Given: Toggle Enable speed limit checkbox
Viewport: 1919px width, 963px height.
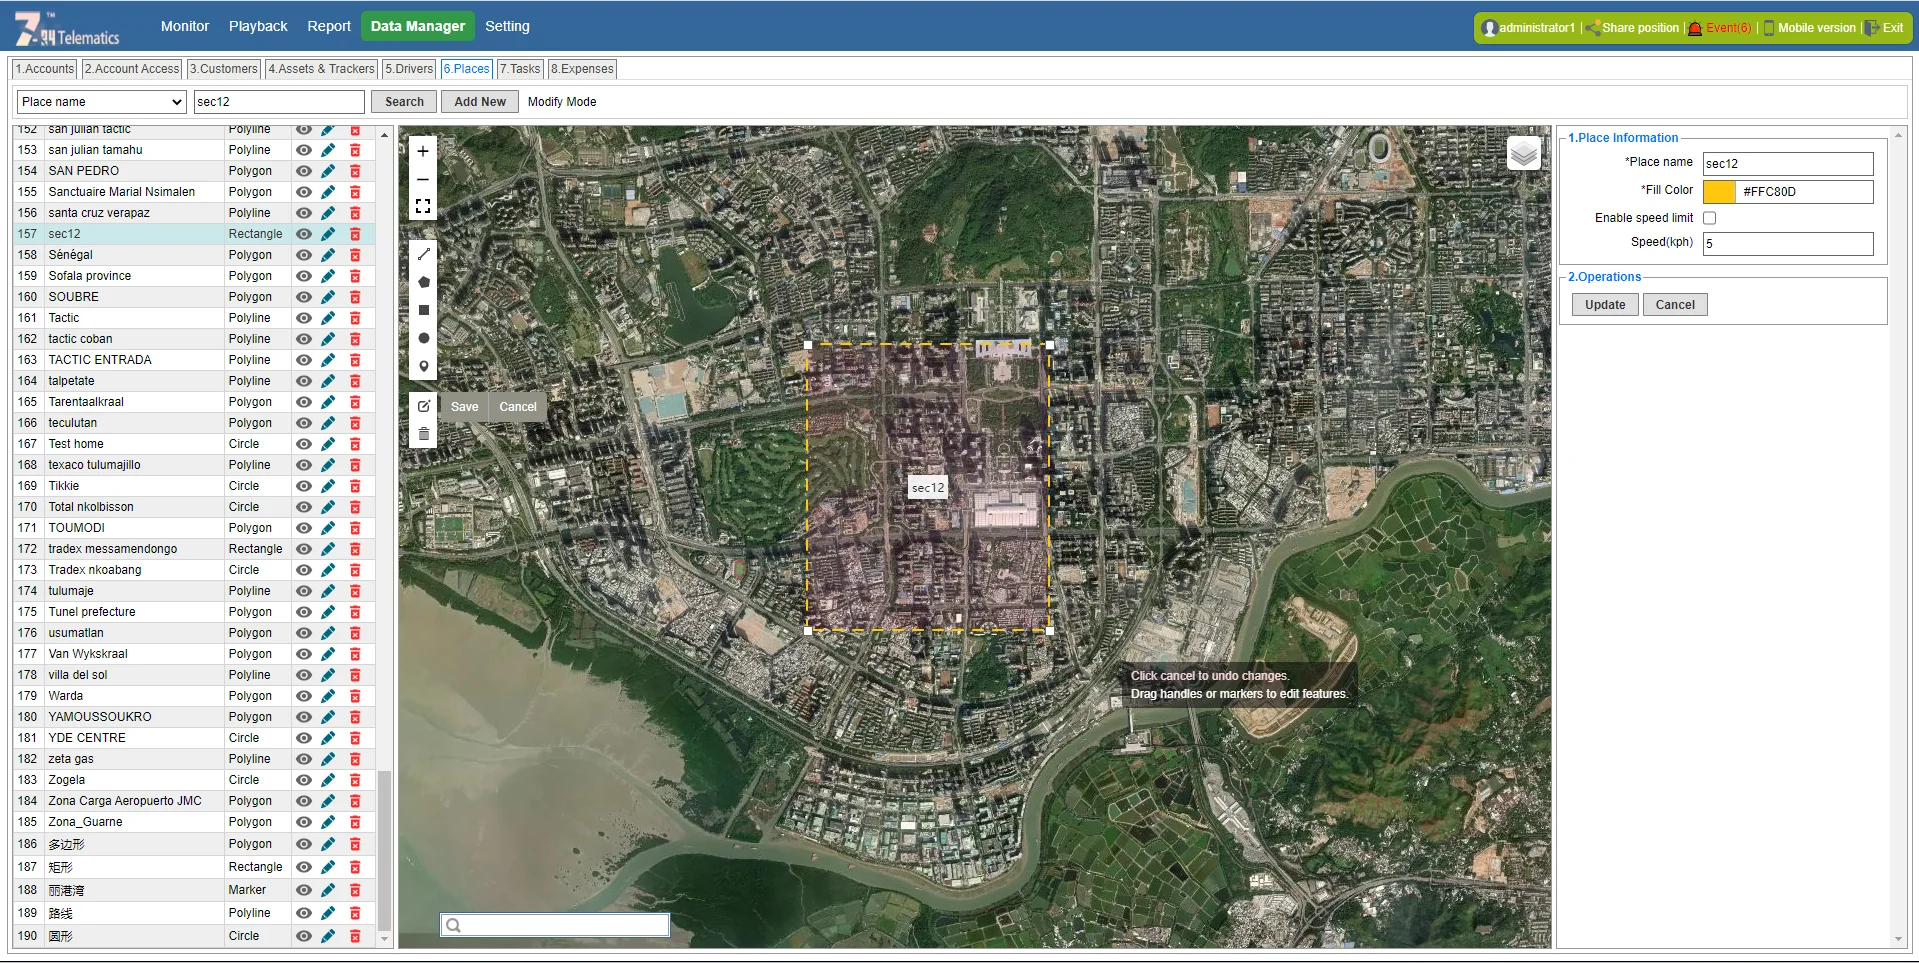Looking at the screenshot, I should (x=1709, y=218).
